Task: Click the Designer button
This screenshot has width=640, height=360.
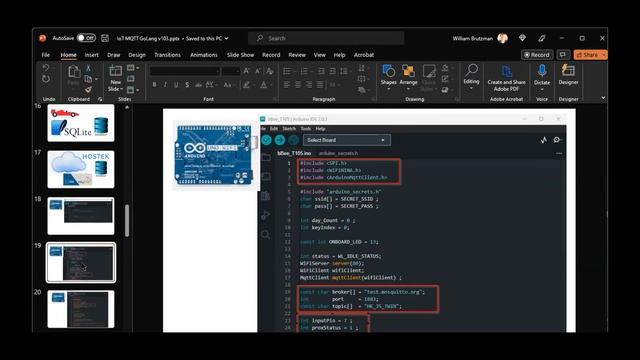Action: [568, 74]
